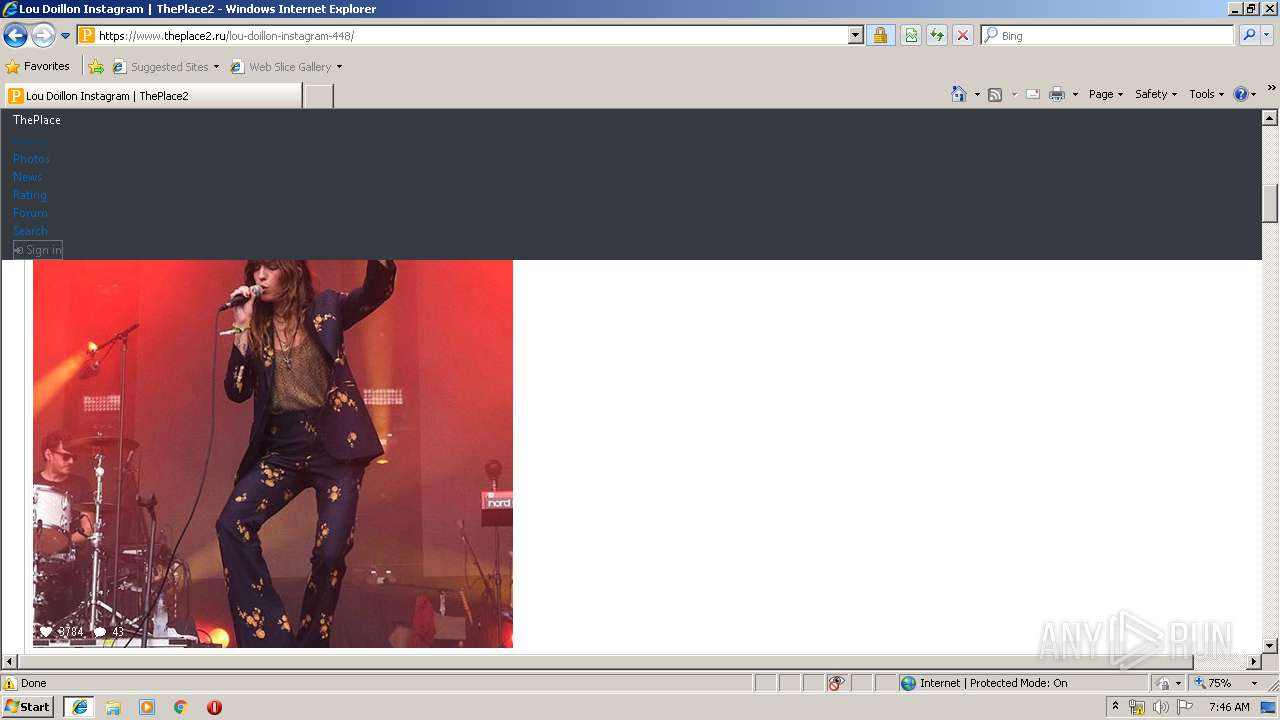Open Windows Explorer folder from taskbar
Screen dimensions: 1280x720
tap(113, 707)
